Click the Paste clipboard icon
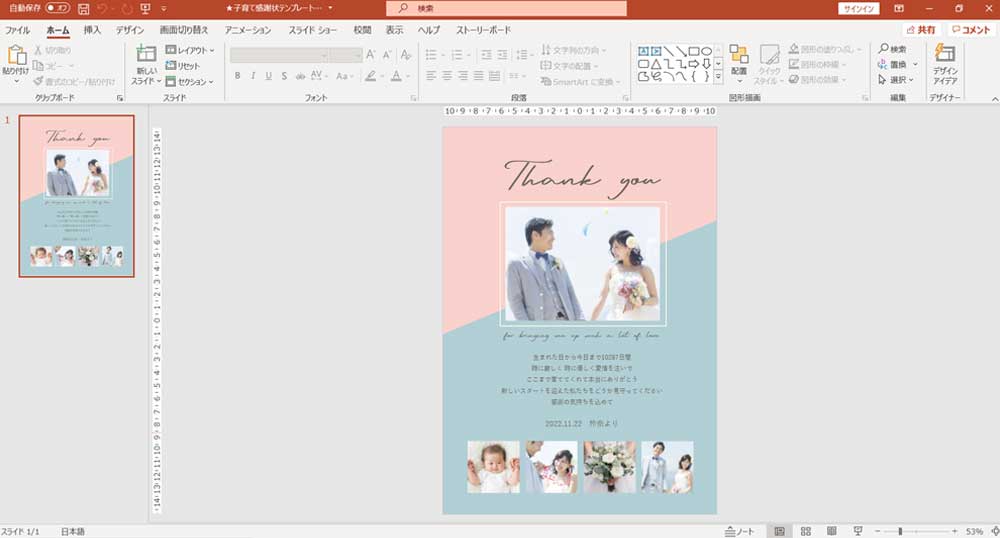1000x538 pixels. tap(15, 57)
